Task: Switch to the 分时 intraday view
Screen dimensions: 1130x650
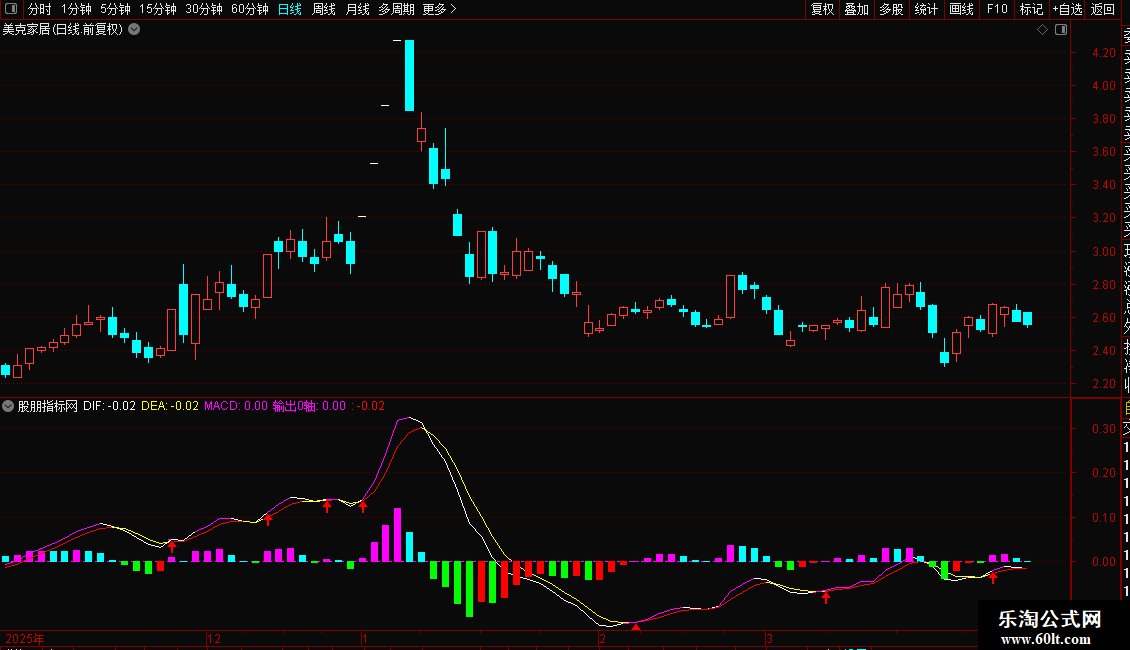Action: click(40, 9)
